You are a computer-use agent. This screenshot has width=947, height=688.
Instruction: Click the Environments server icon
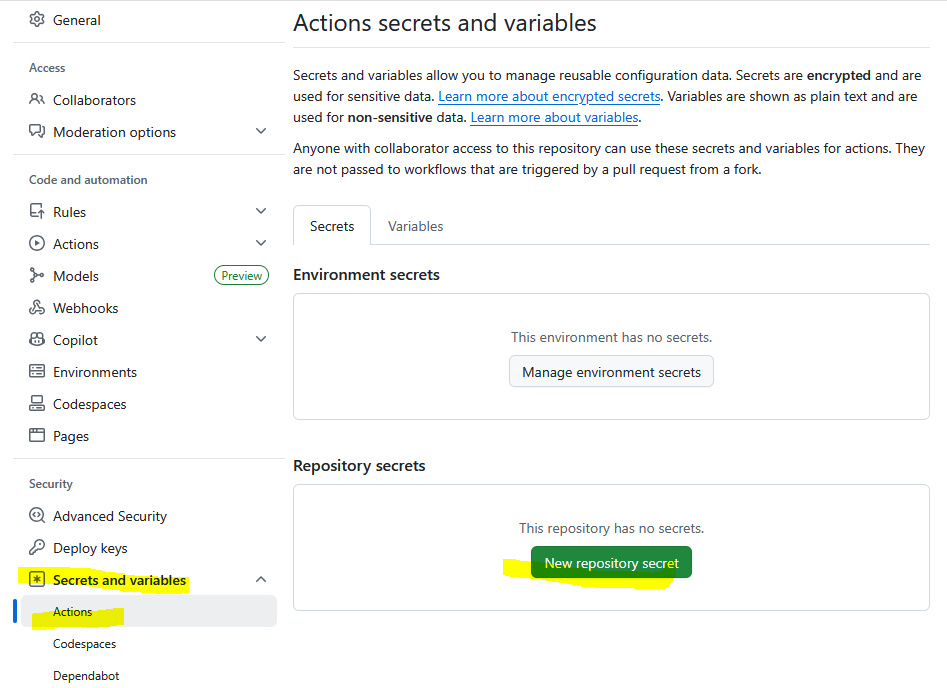pyautogui.click(x=37, y=372)
